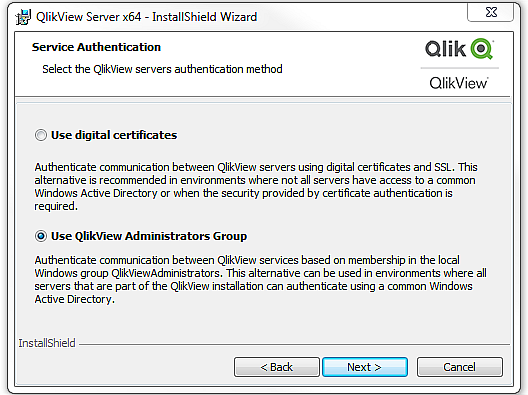Select Use QlikView Administrators Group option
The image size is (528, 395).
click(41, 236)
